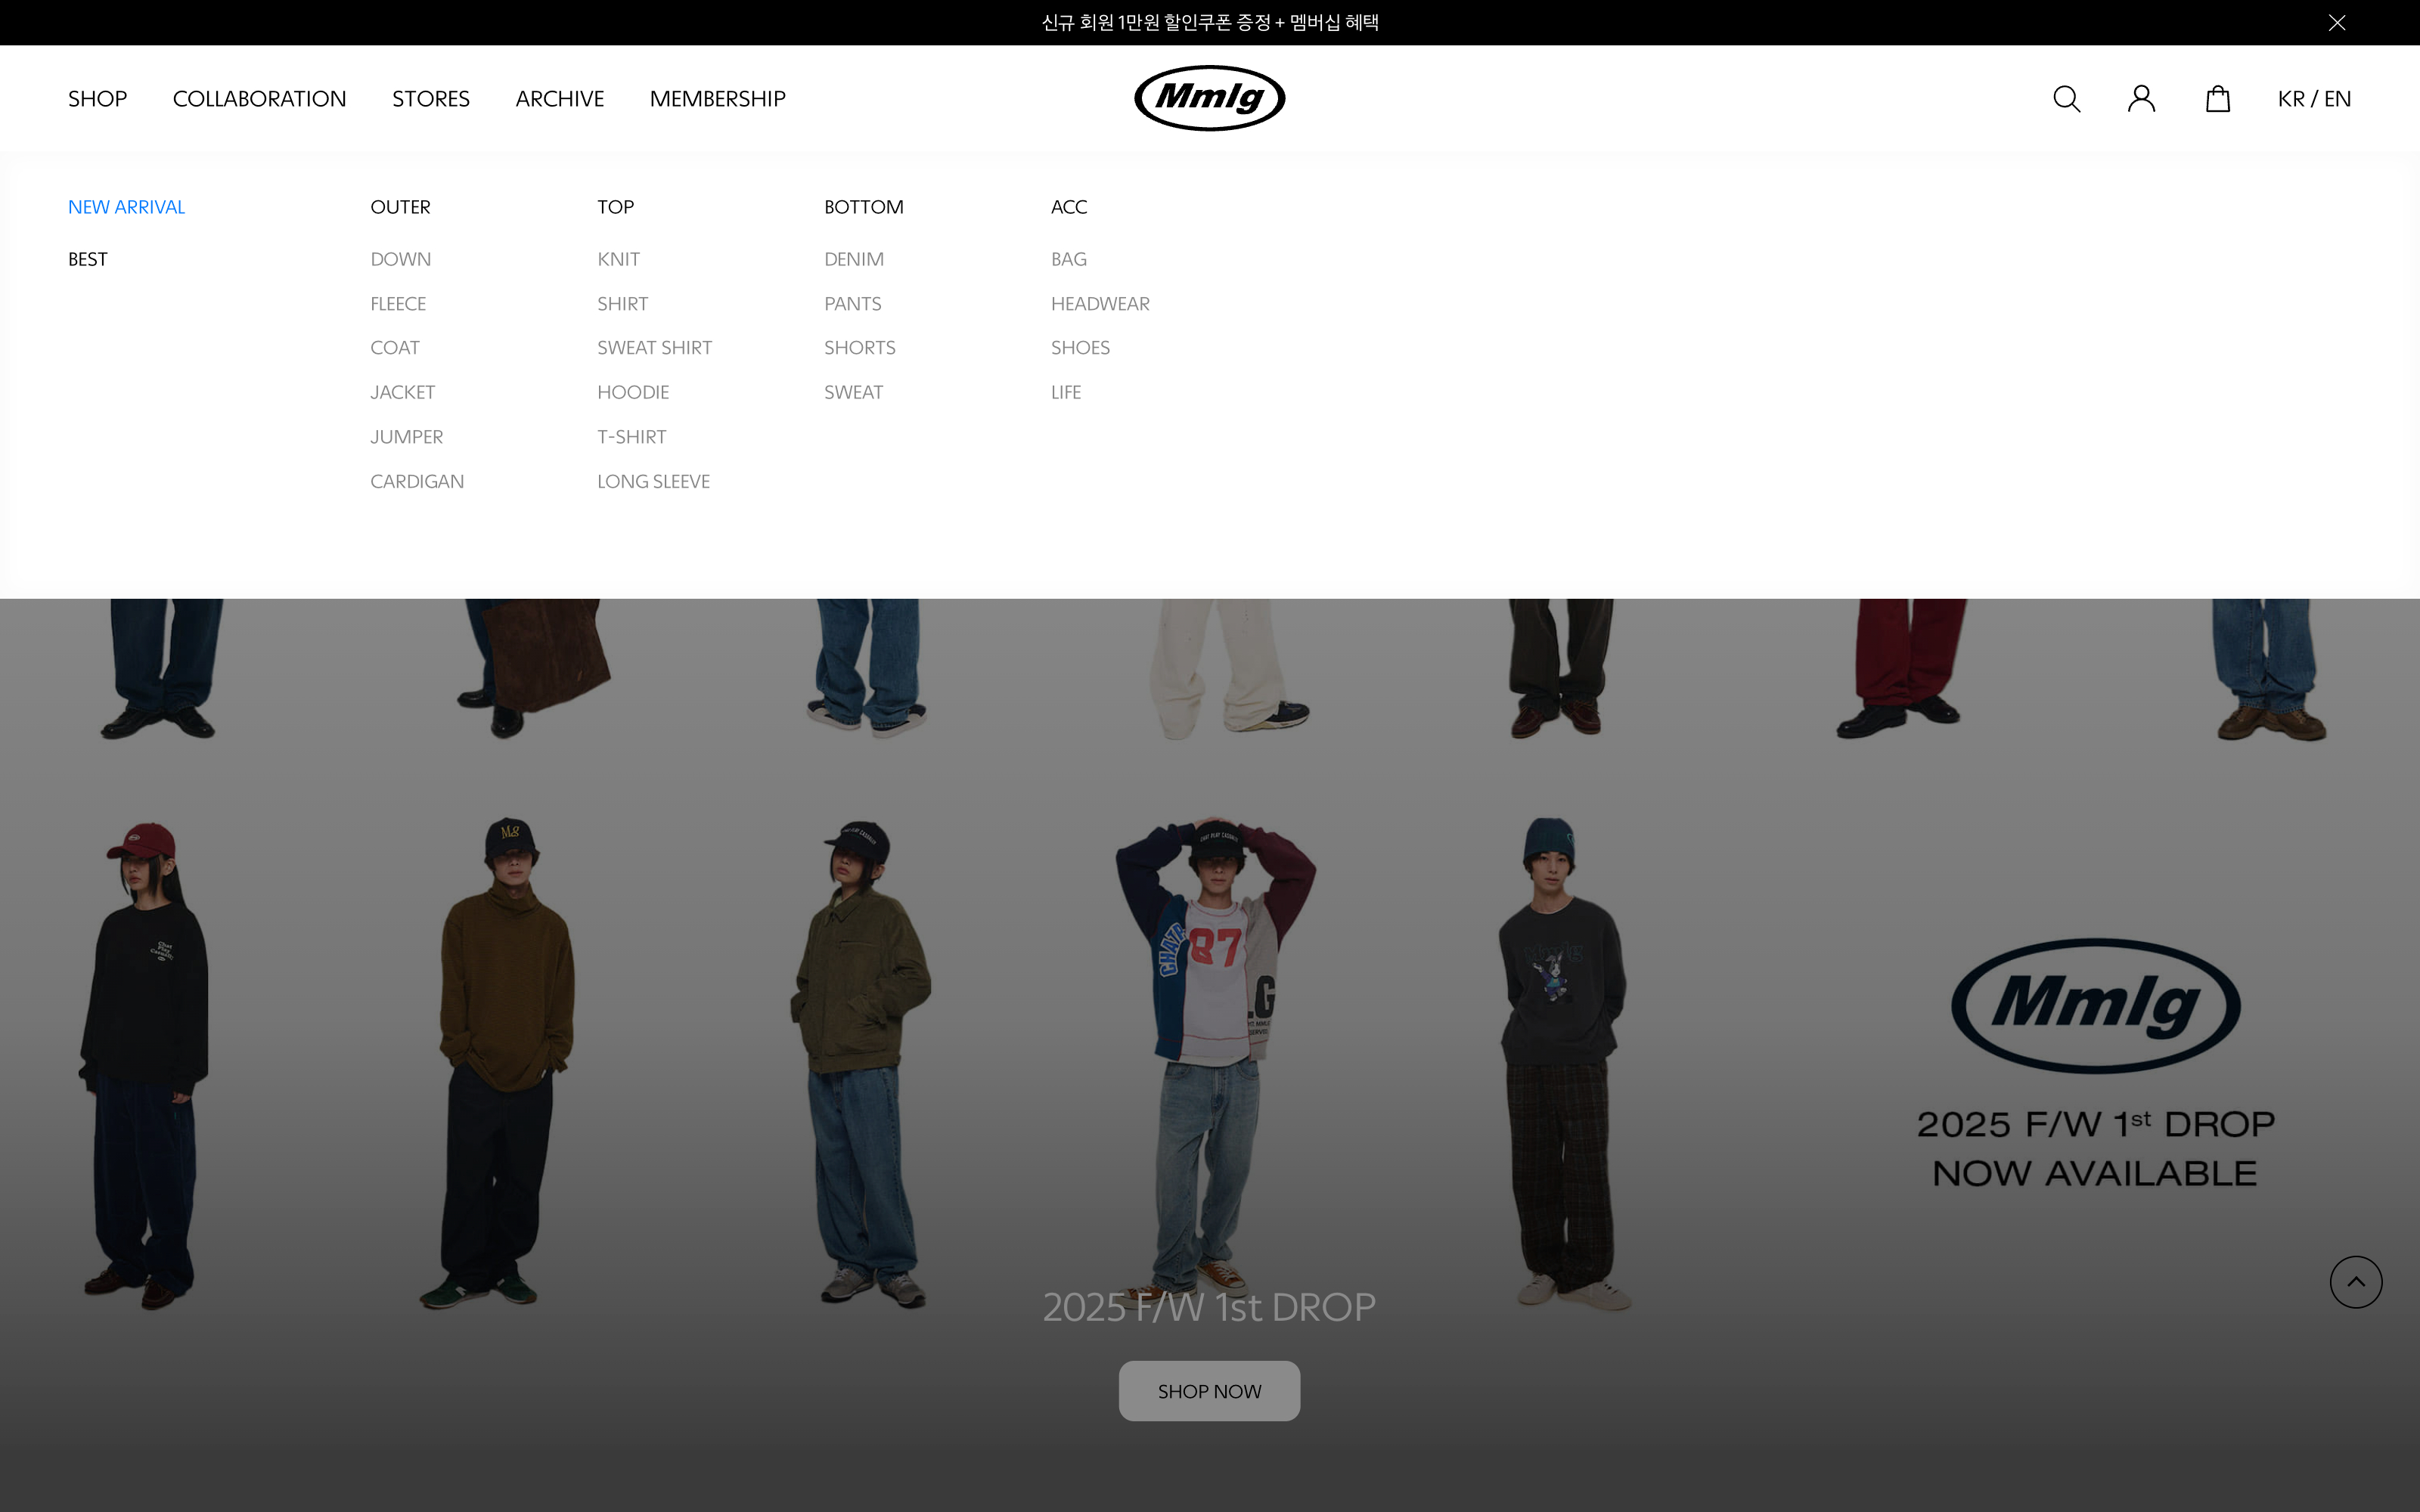This screenshot has height=1512, width=2420.
Task: Select MEMBERSHIP in the navigation
Action: (x=717, y=99)
